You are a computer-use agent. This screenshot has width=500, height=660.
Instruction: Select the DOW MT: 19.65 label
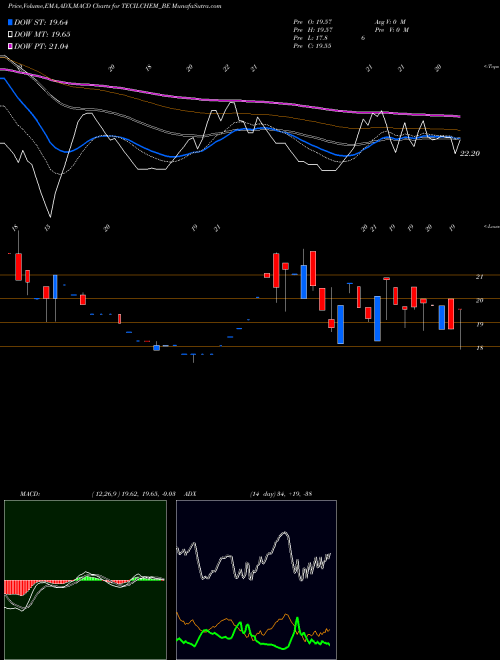click(42, 34)
